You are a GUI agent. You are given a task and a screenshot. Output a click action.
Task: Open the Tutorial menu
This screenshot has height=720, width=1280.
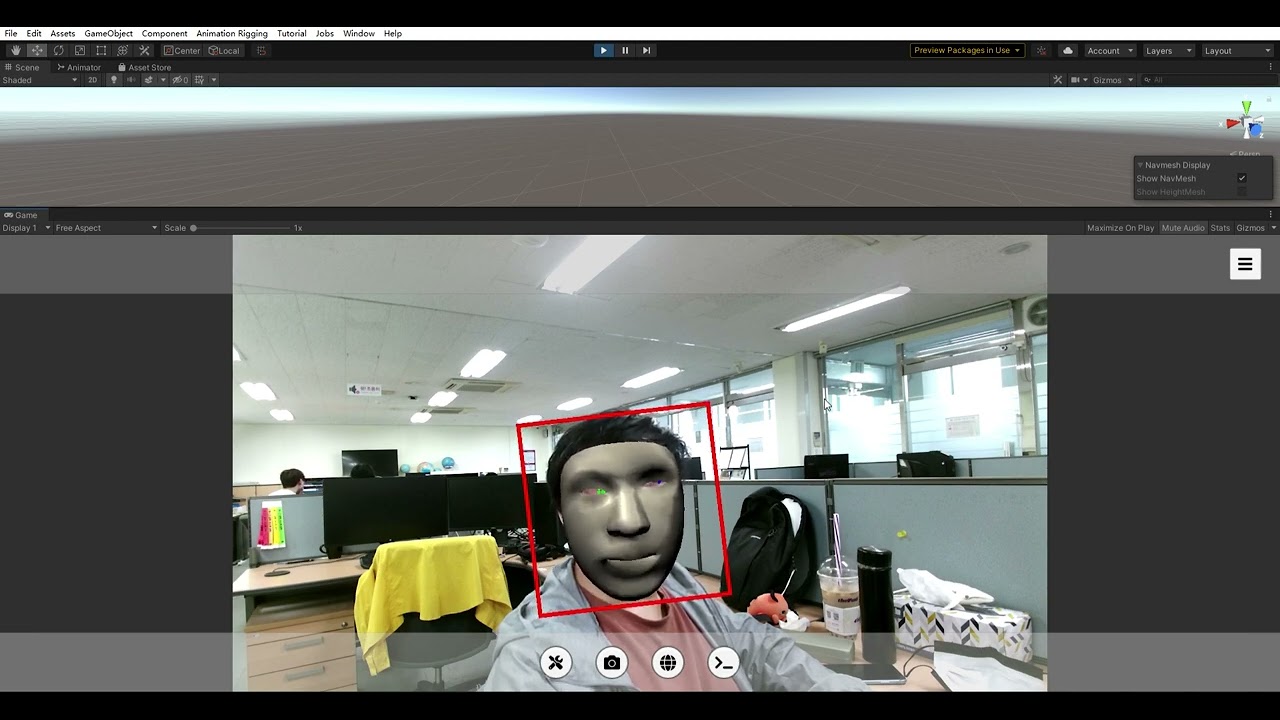point(292,33)
